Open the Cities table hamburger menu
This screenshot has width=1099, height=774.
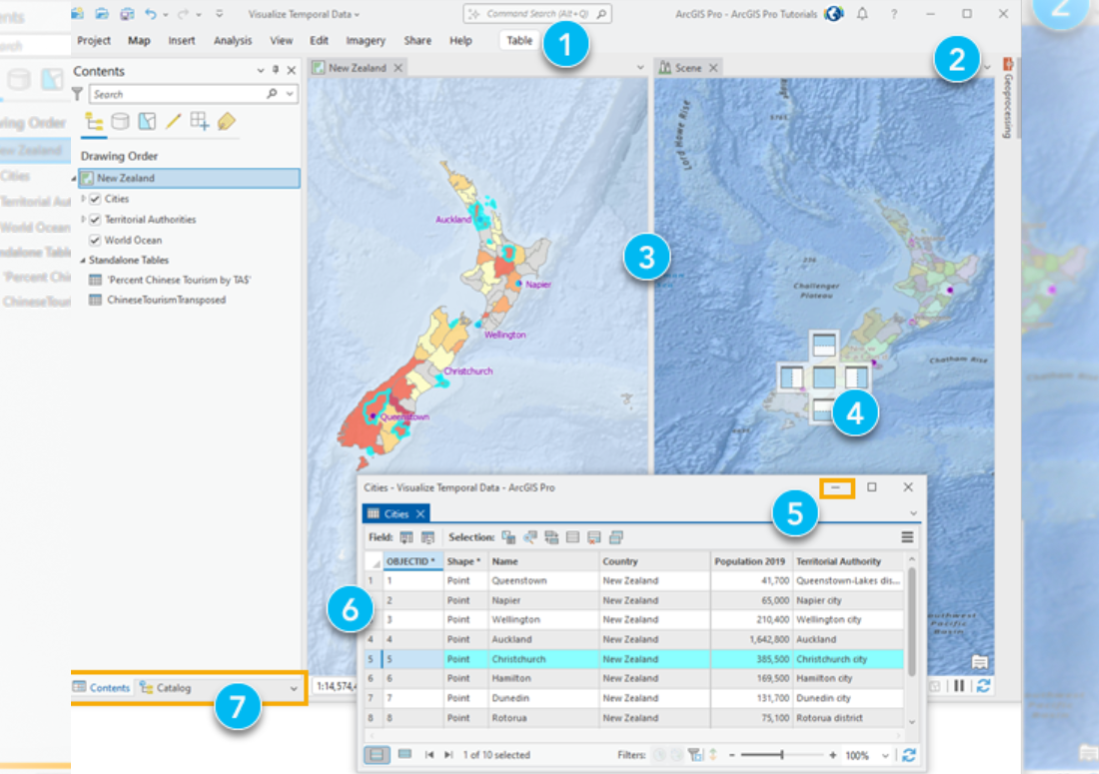click(907, 537)
